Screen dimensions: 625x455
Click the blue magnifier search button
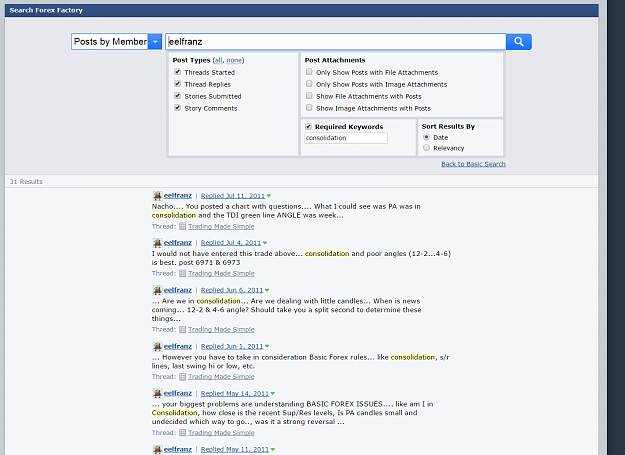(519, 41)
